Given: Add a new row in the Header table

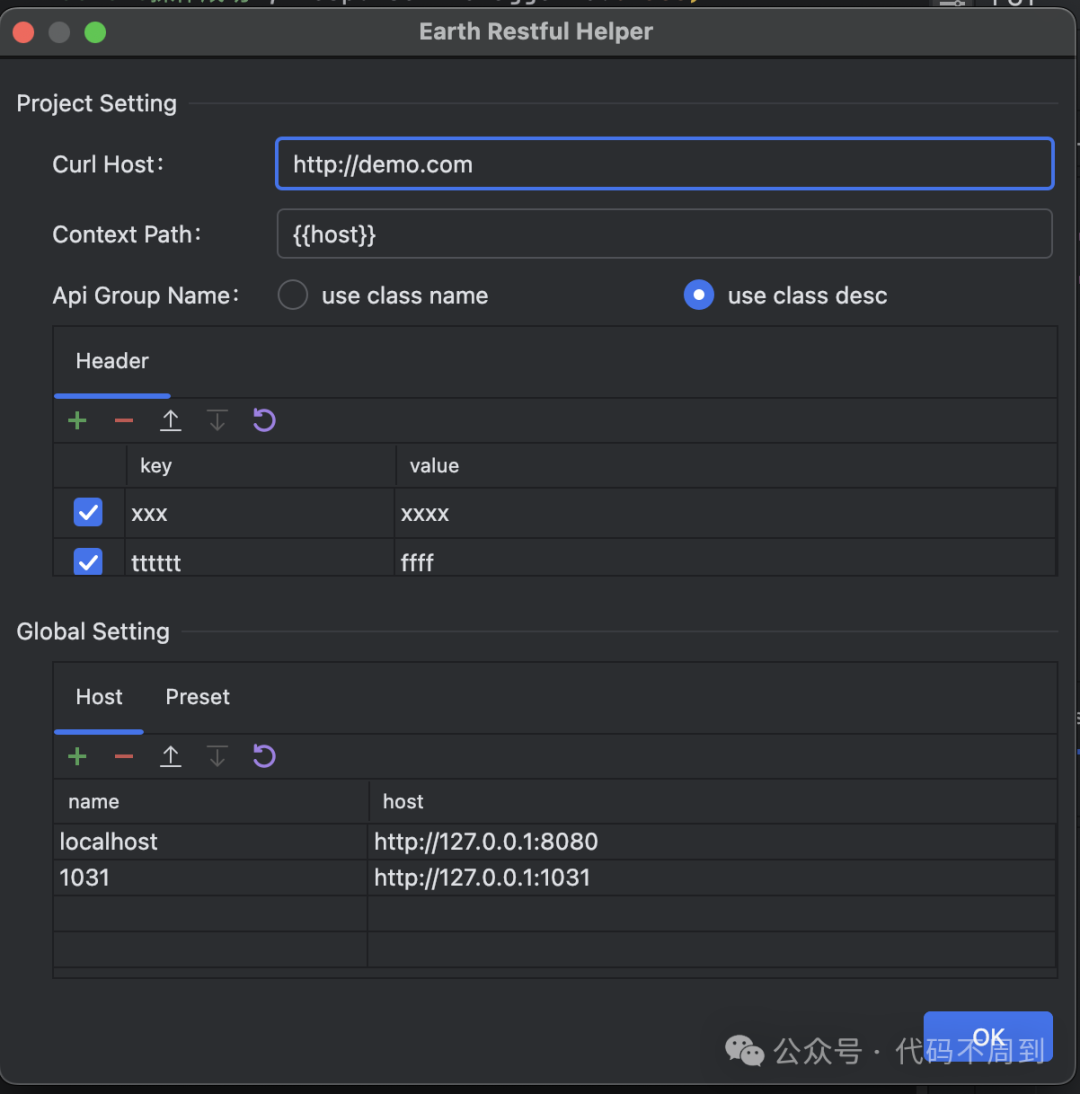Looking at the screenshot, I should [77, 420].
